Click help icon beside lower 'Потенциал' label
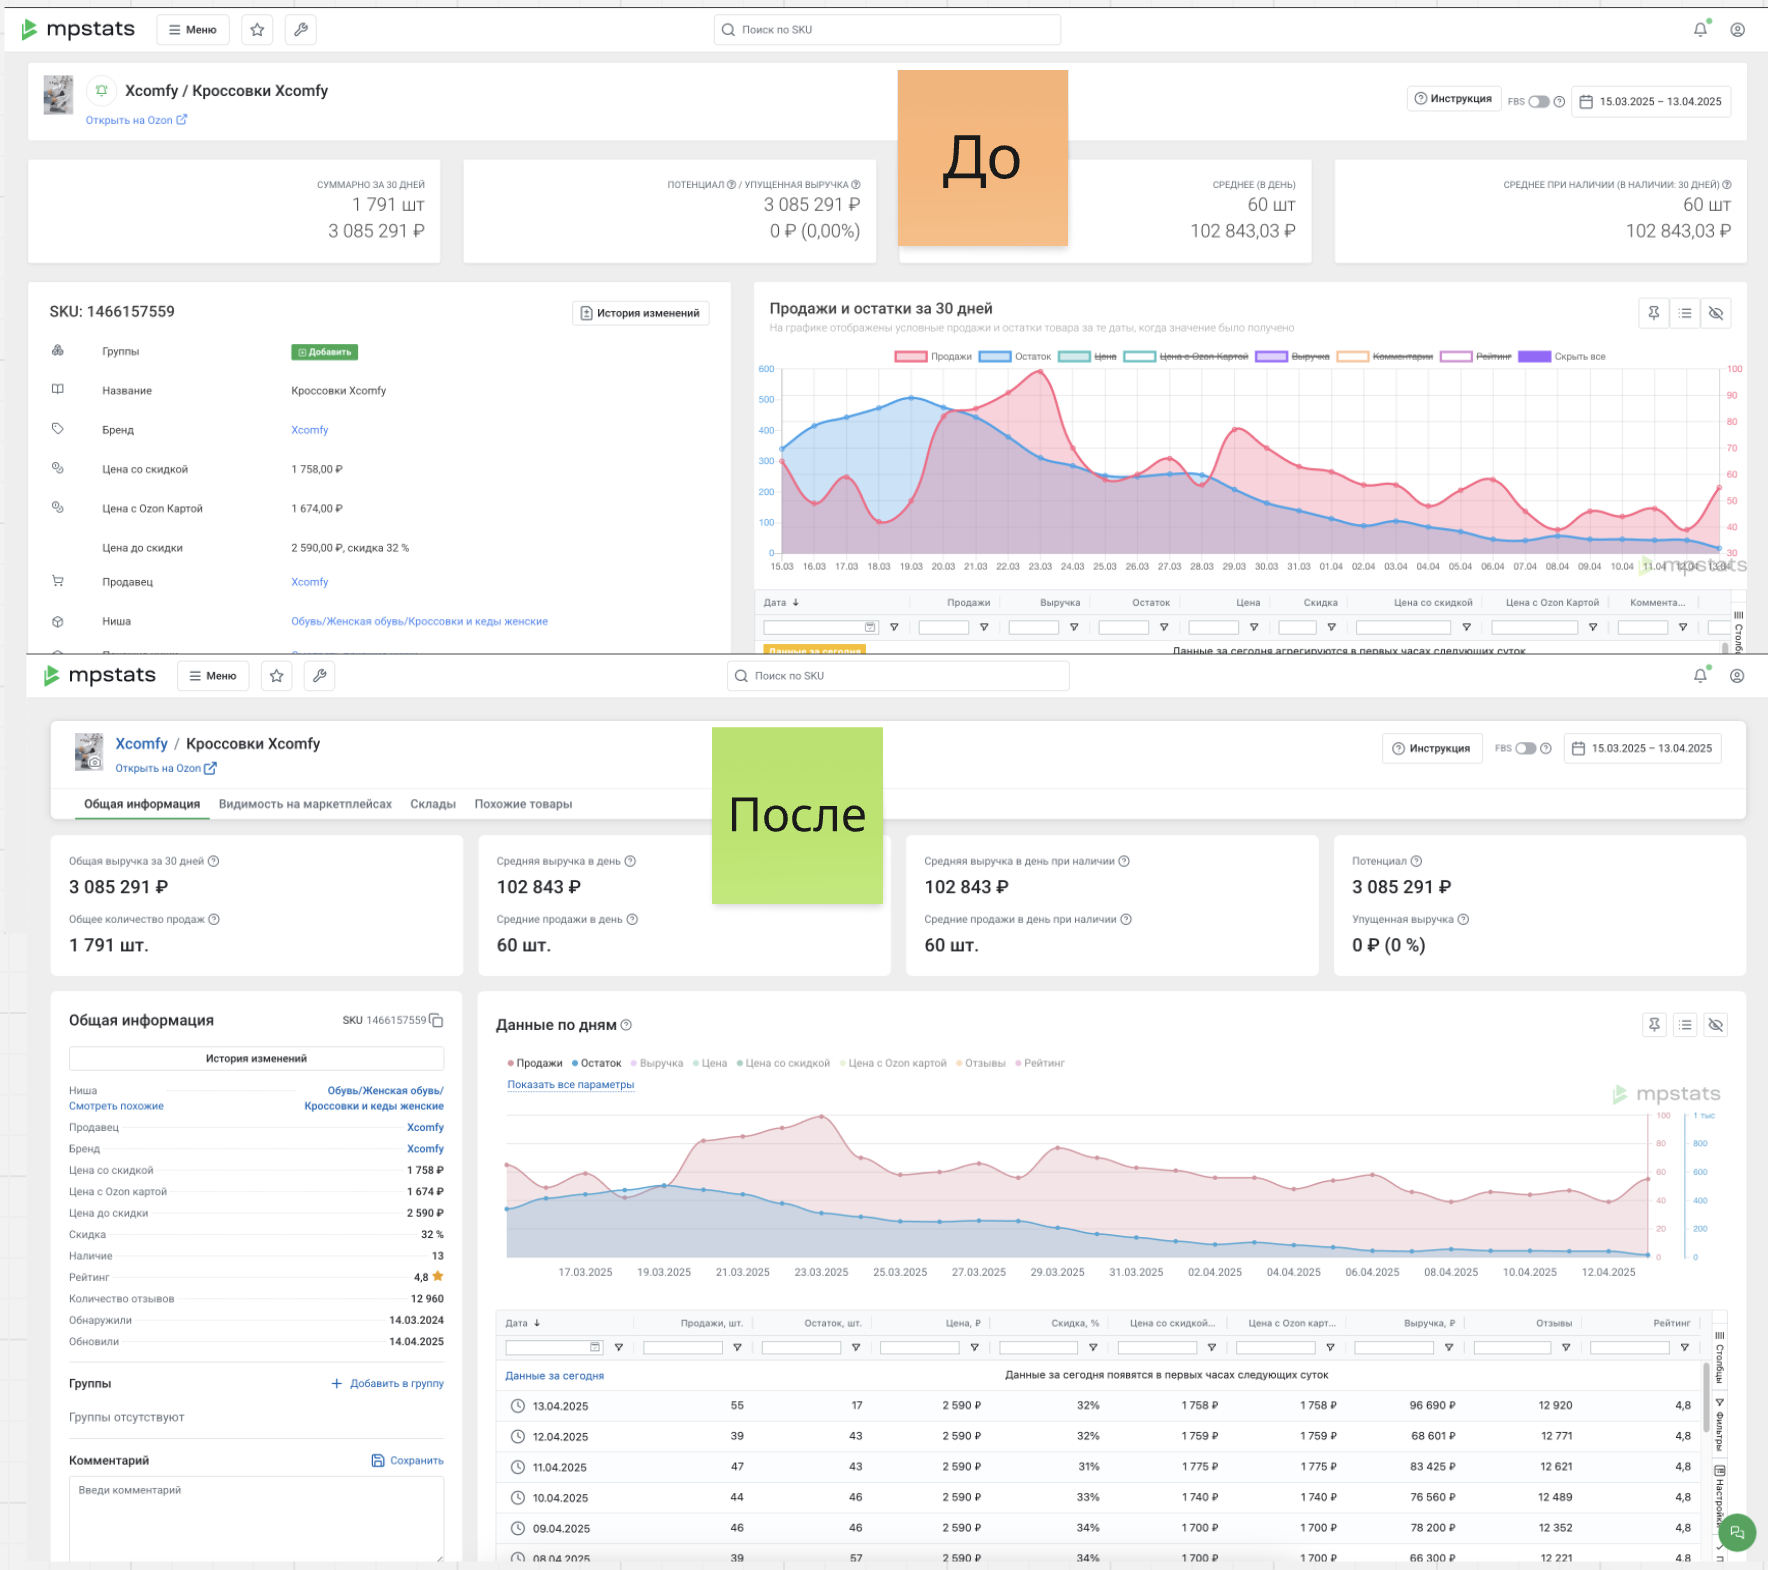Viewport: 1768px width, 1570px height. click(x=1416, y=861)
